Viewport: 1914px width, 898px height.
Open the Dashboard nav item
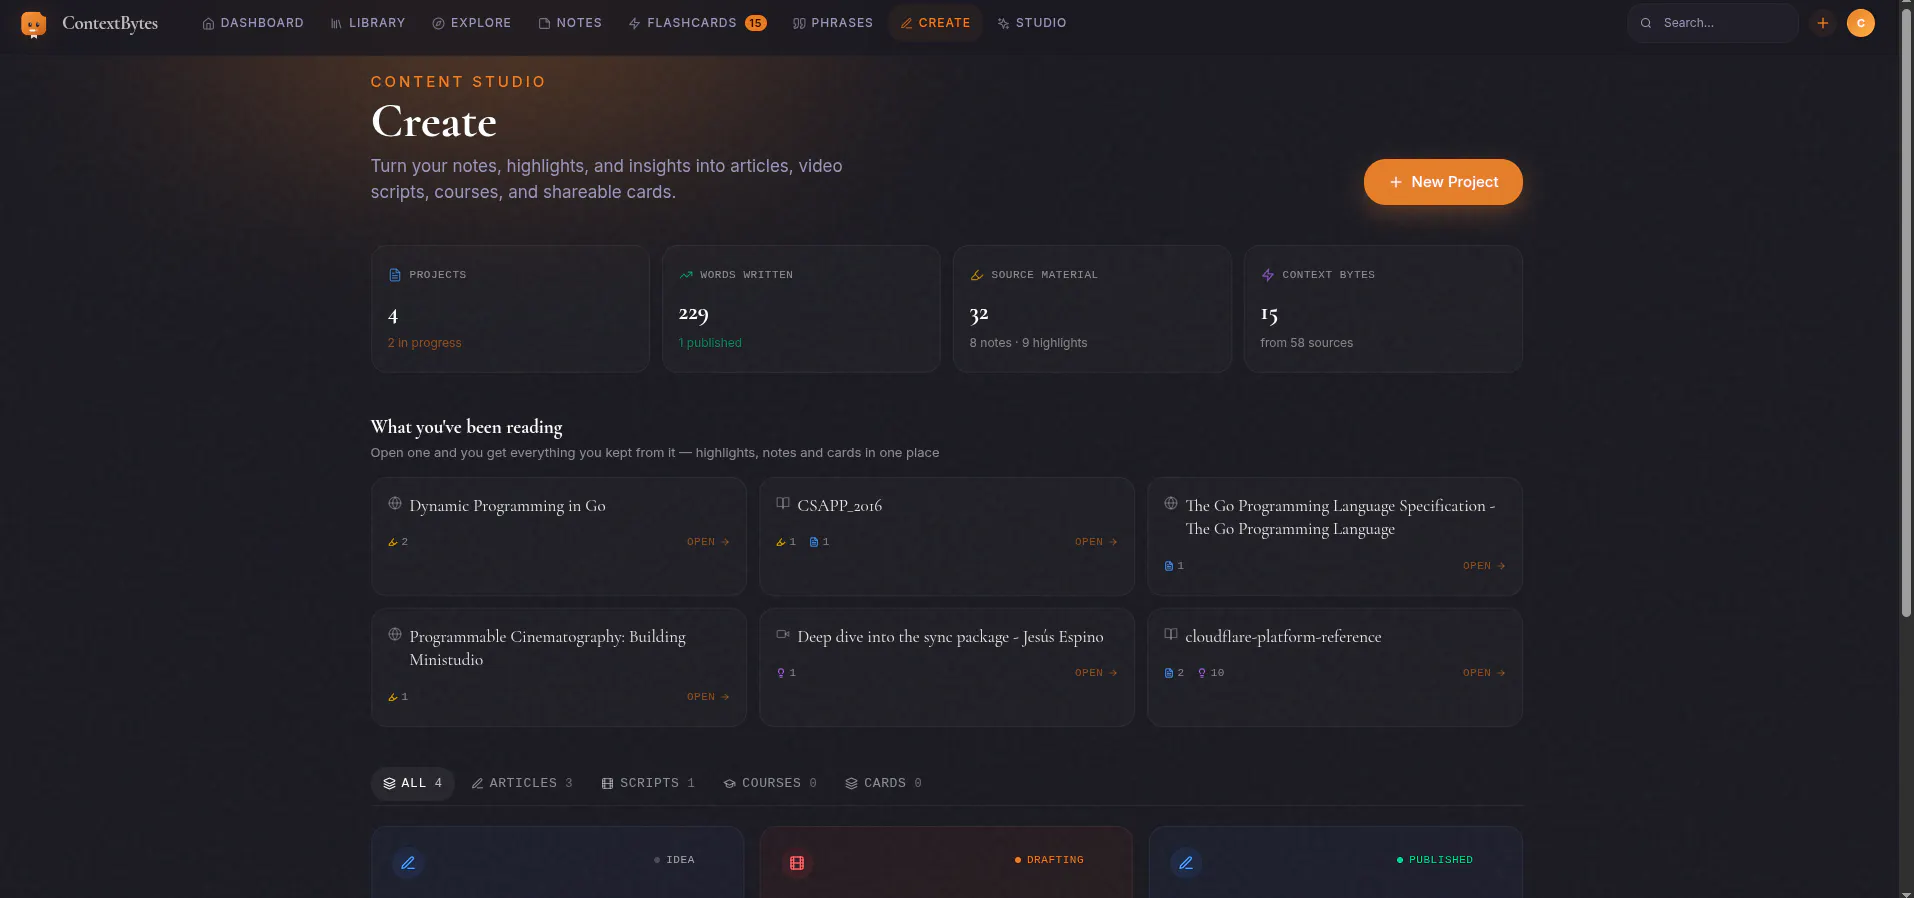253,23
